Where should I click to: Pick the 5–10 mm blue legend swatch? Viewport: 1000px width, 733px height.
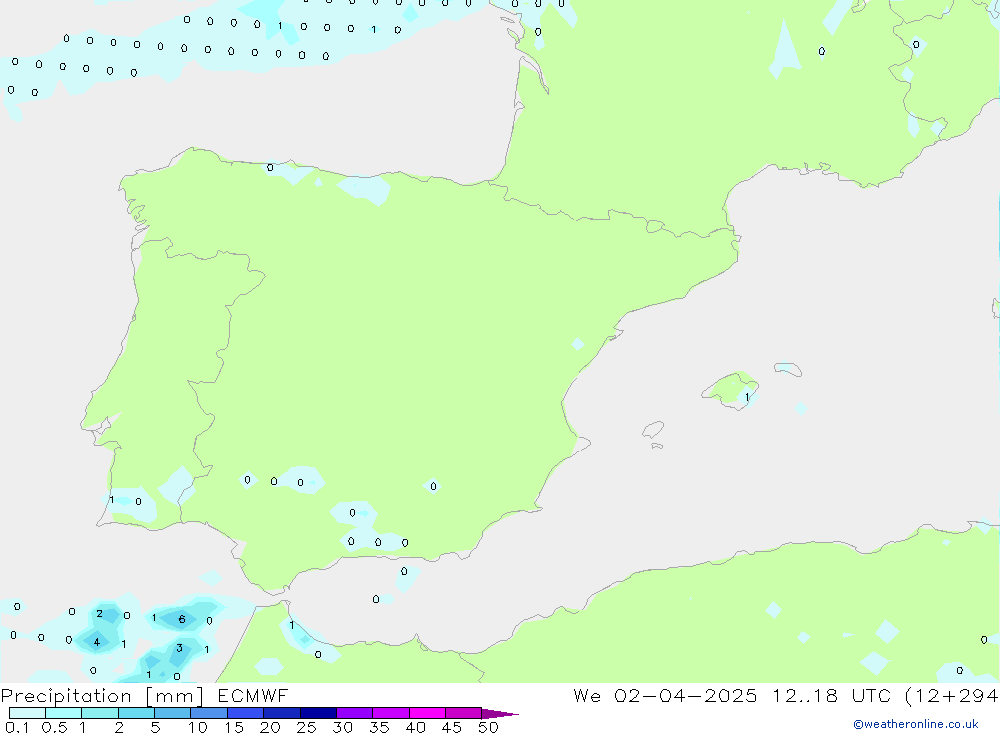(173, 713)
